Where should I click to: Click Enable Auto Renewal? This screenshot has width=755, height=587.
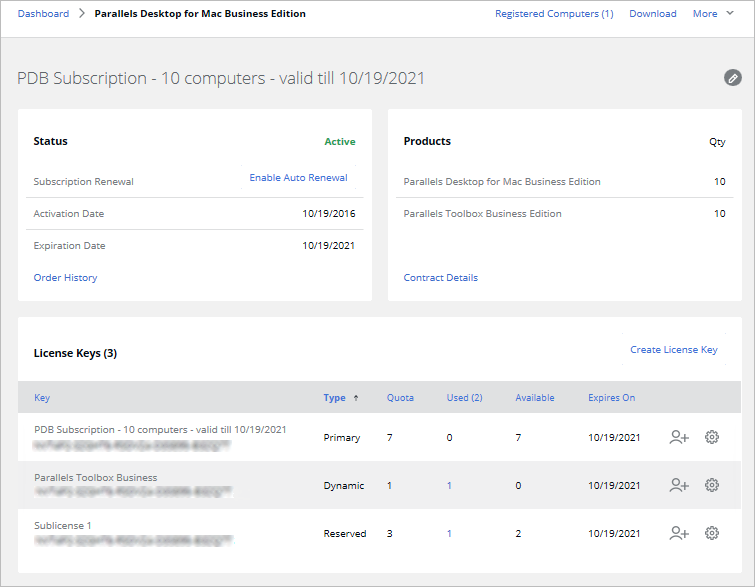click(x=298, y=178)
